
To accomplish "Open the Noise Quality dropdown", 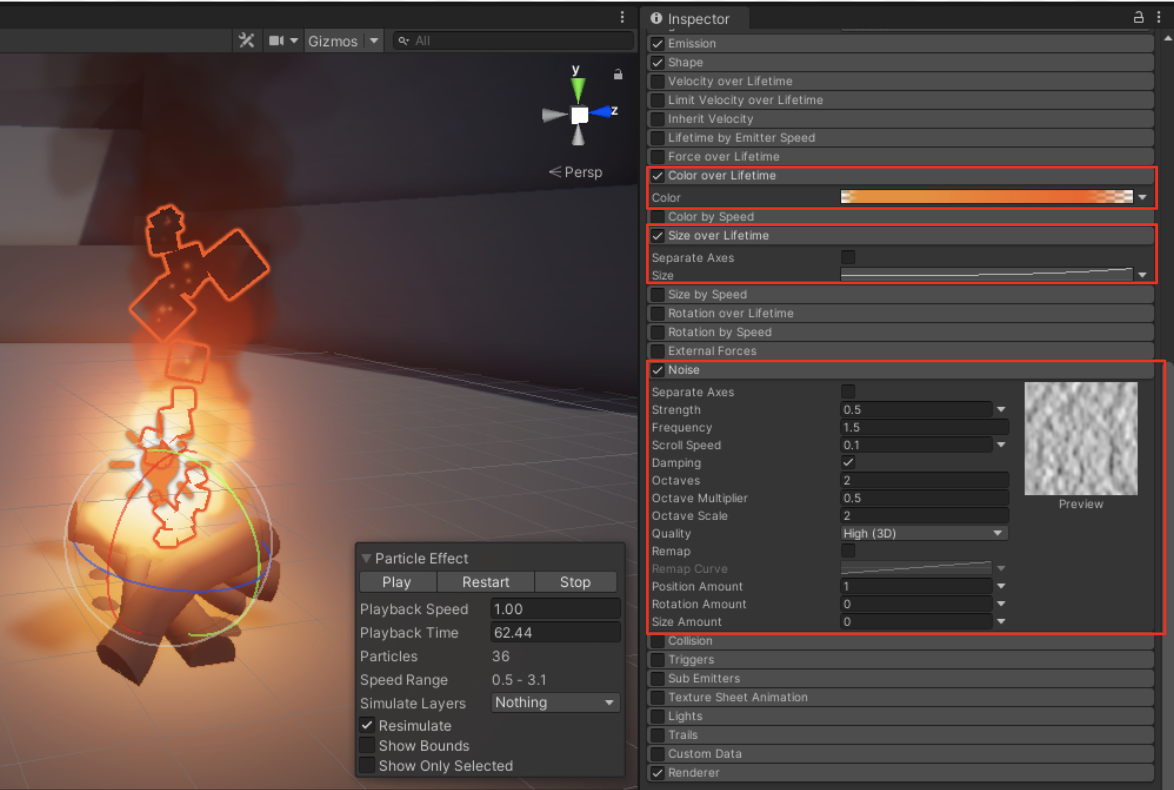I will coord(923,534).
